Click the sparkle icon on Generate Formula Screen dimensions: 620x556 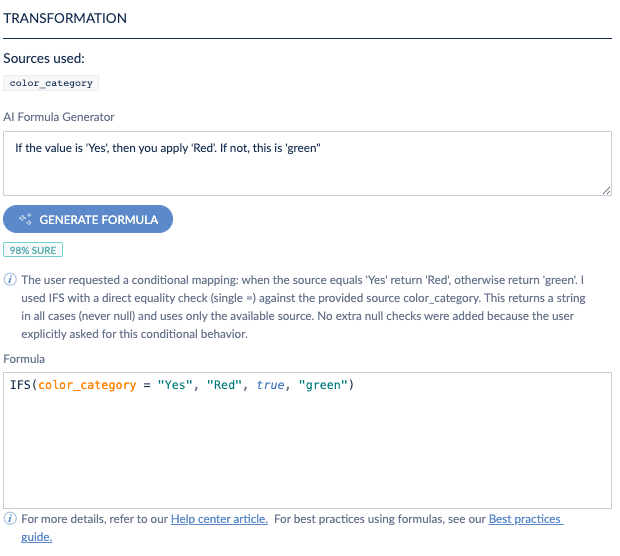(x=25, y=219)
